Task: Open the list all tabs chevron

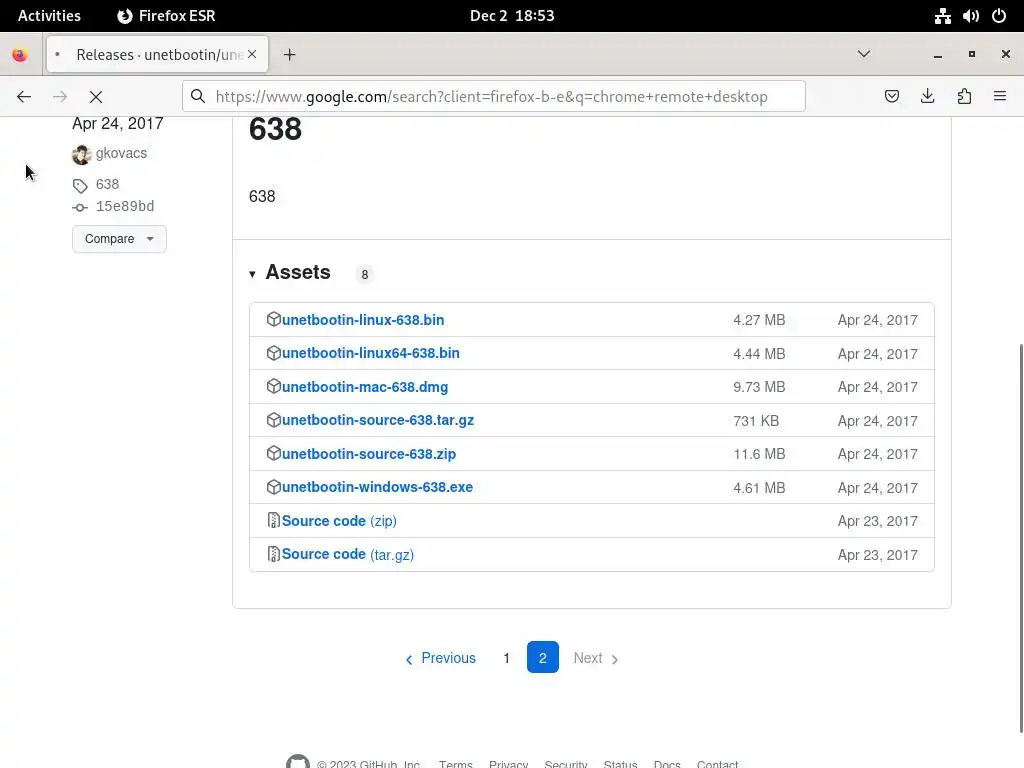Action: [863, 54]
